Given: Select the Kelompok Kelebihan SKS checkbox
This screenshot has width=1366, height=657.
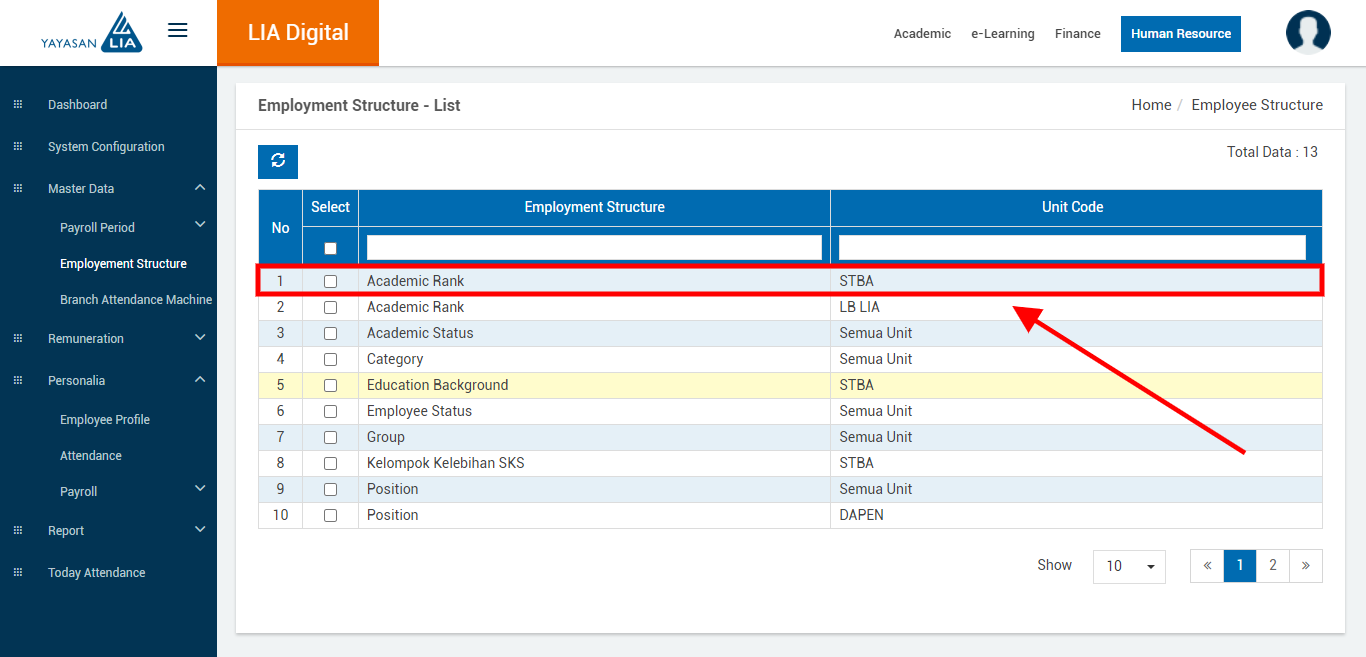Looking at the screenshot, I should [x=330, y=464].
